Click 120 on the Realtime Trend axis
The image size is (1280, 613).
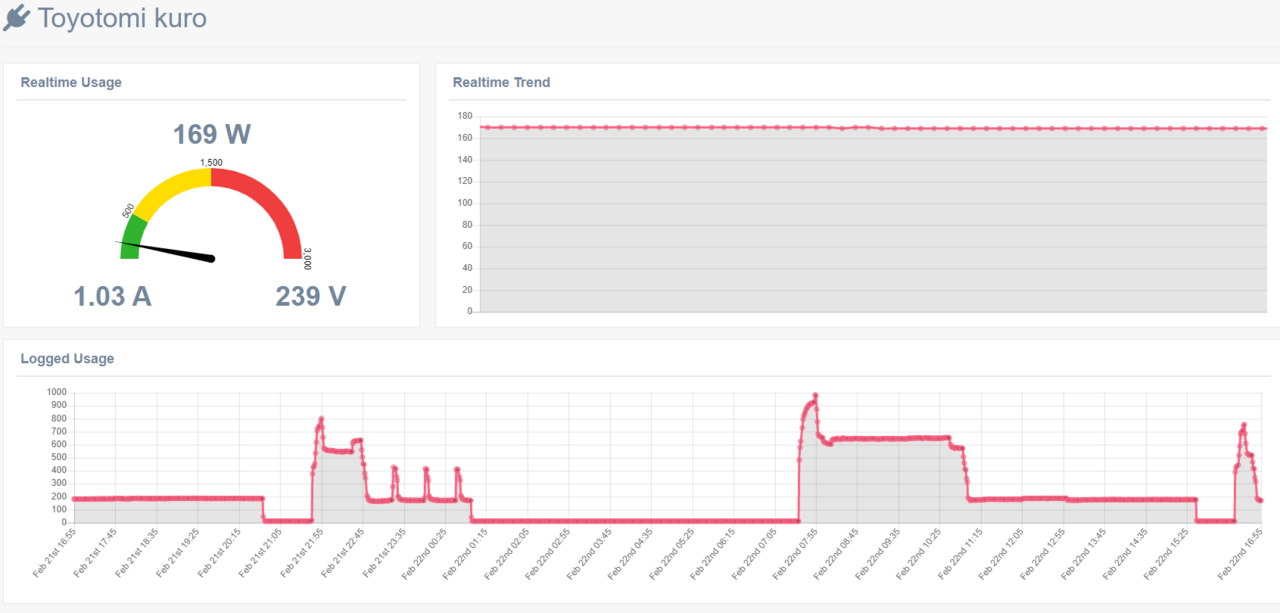[x=464, y=181]
